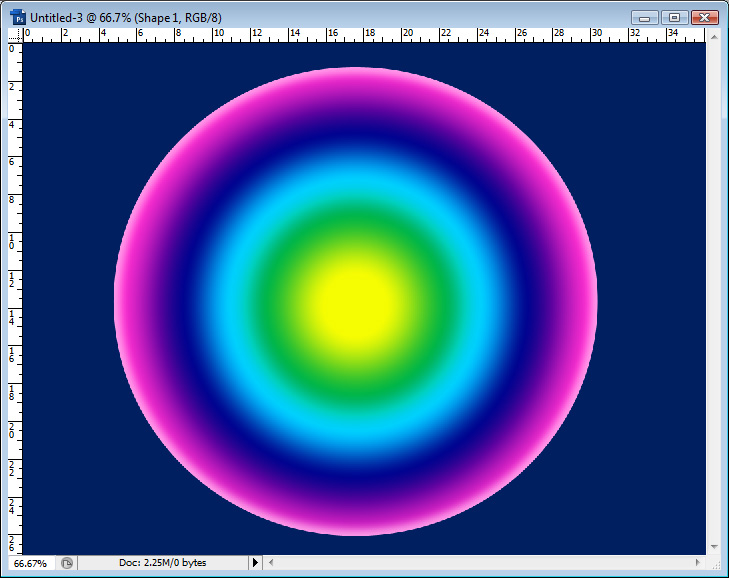Click the ruler origin corner box

pos(14,33)
